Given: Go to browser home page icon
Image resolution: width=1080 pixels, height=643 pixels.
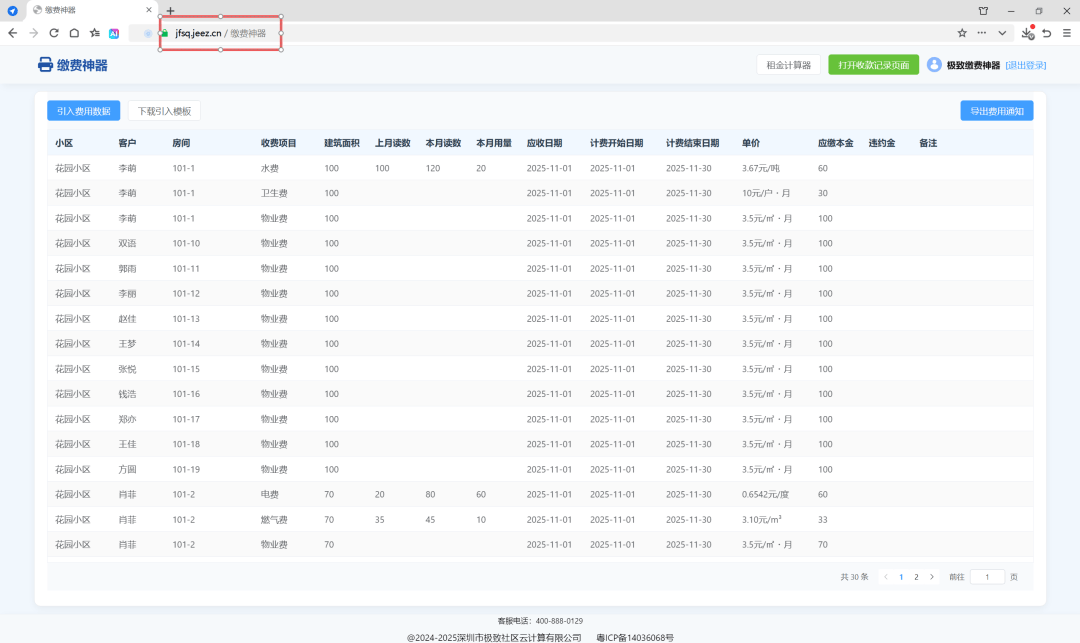Looking at the screenshot, I should (x=74, y=33).
